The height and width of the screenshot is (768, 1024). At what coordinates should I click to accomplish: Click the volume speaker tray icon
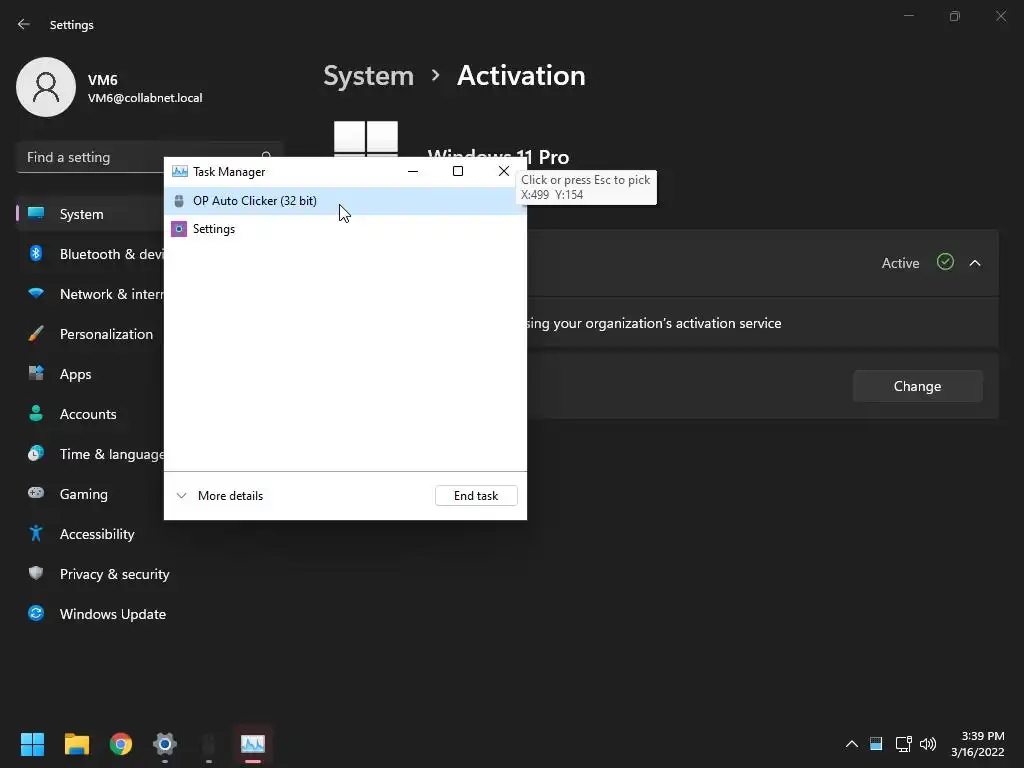pos(927,744)
